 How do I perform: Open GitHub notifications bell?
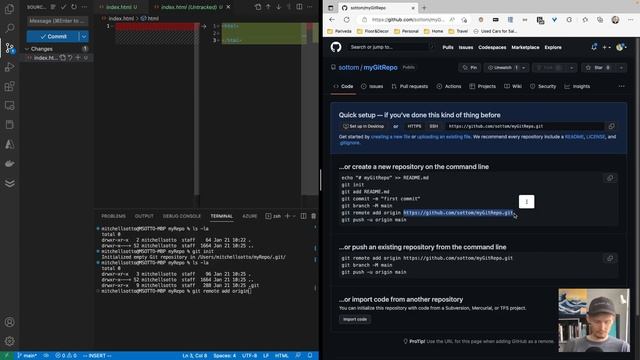point(594,47)
